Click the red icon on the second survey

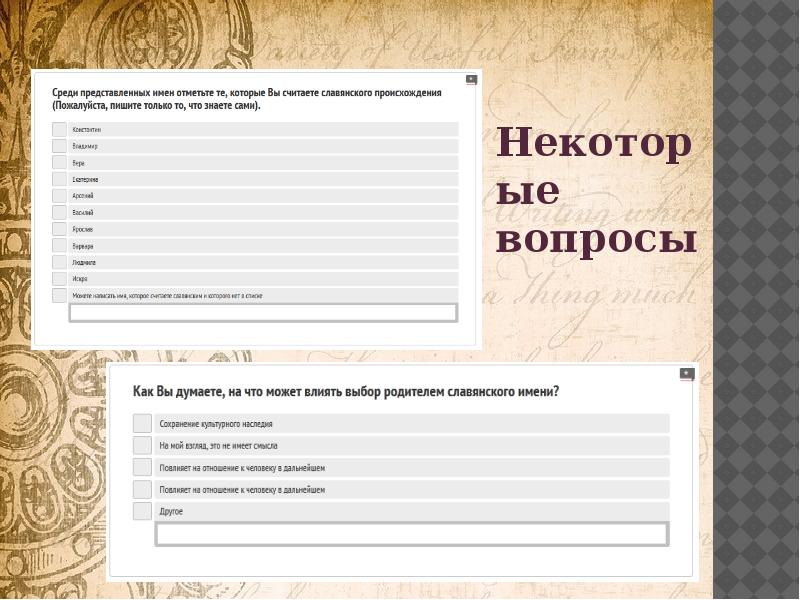[x=685, y=371]
